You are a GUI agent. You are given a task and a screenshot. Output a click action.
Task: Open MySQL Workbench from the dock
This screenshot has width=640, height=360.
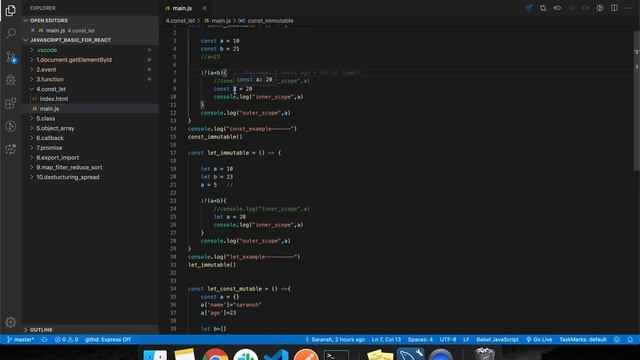click(410, 354)
